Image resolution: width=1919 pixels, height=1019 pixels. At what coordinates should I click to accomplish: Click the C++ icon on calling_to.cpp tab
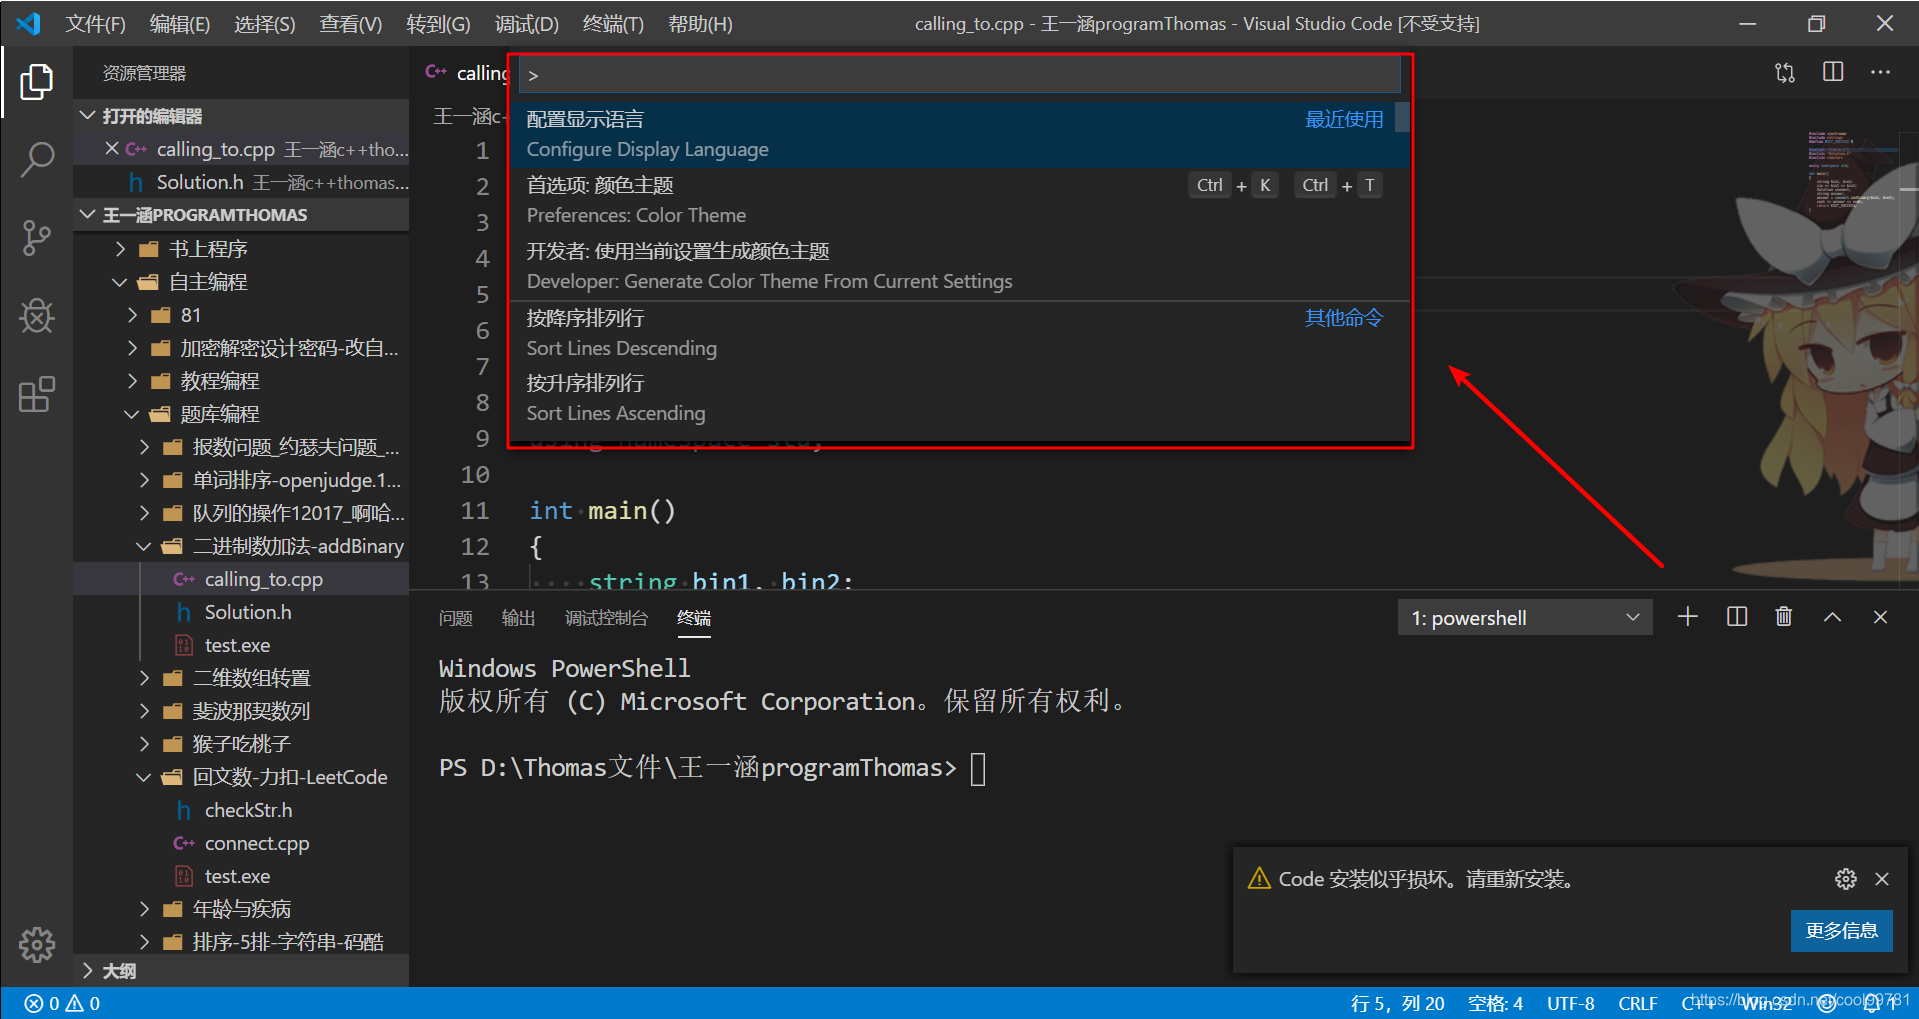(x=436, y=72)
